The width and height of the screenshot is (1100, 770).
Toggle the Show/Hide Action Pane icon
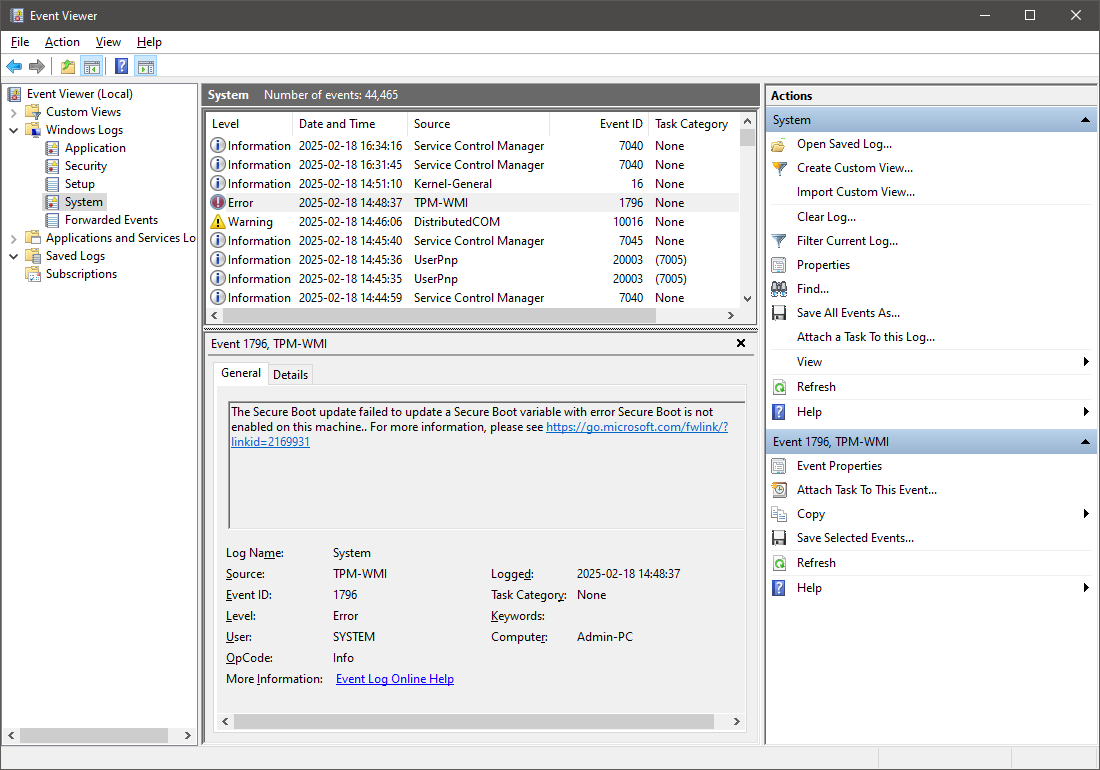[146, 67]
